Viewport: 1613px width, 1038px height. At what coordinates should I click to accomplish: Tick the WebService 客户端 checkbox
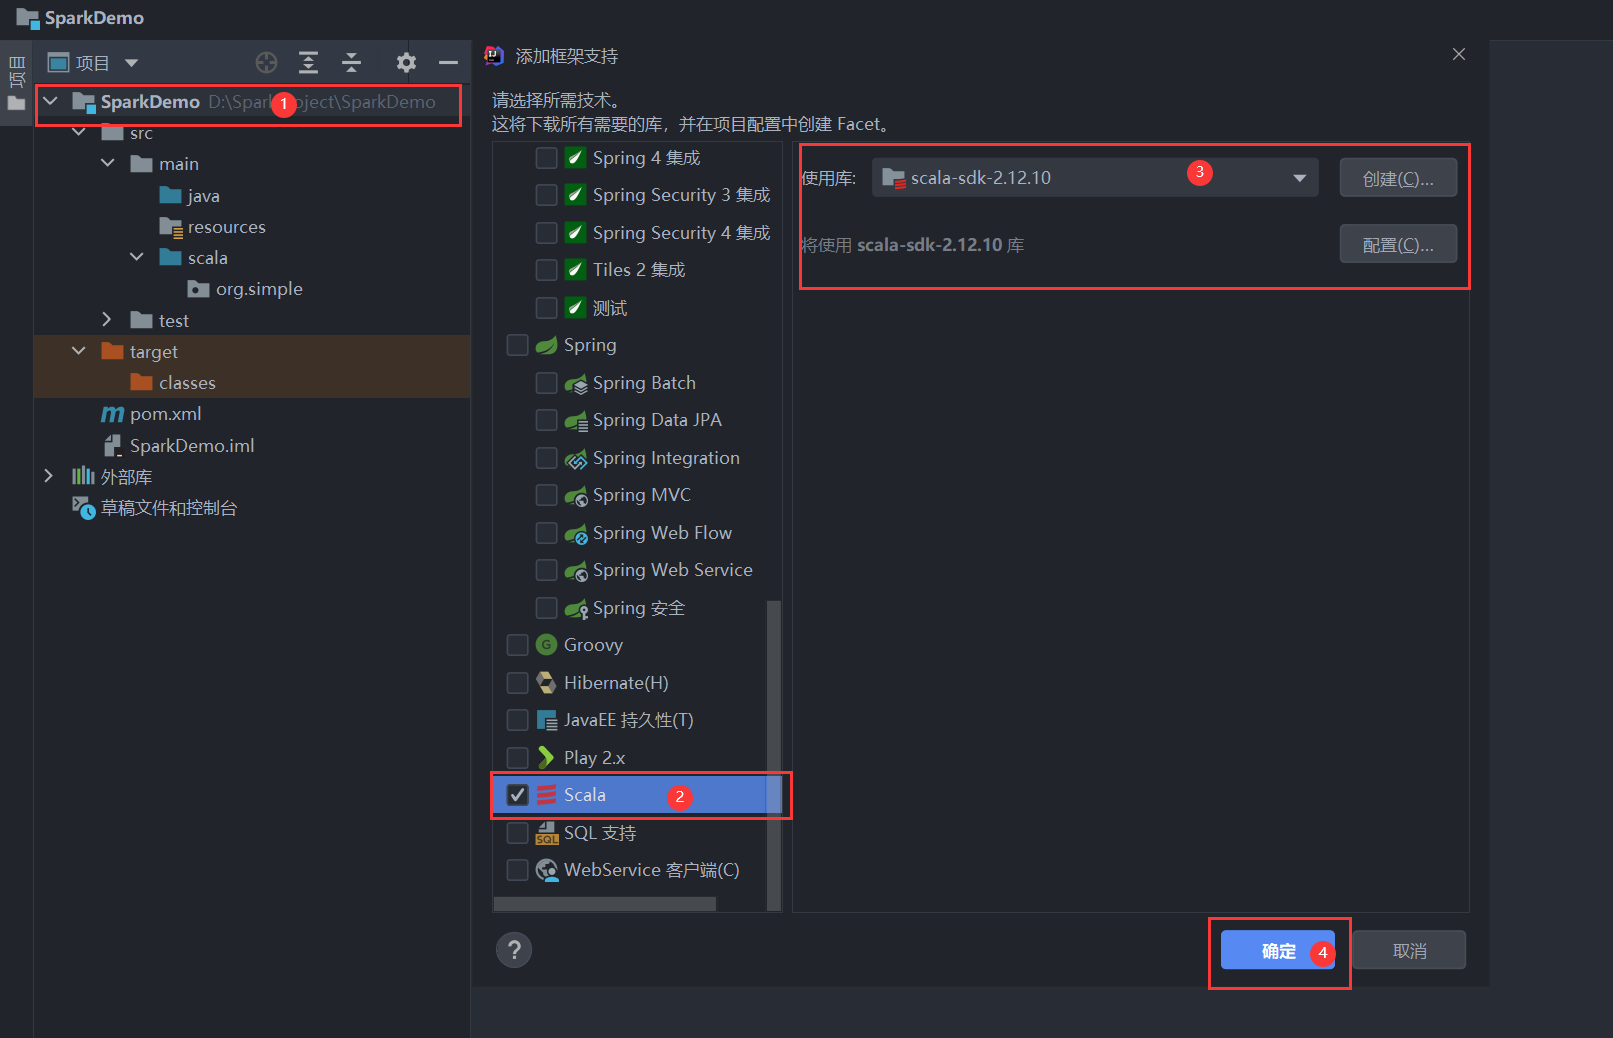(x=517, y=870)
